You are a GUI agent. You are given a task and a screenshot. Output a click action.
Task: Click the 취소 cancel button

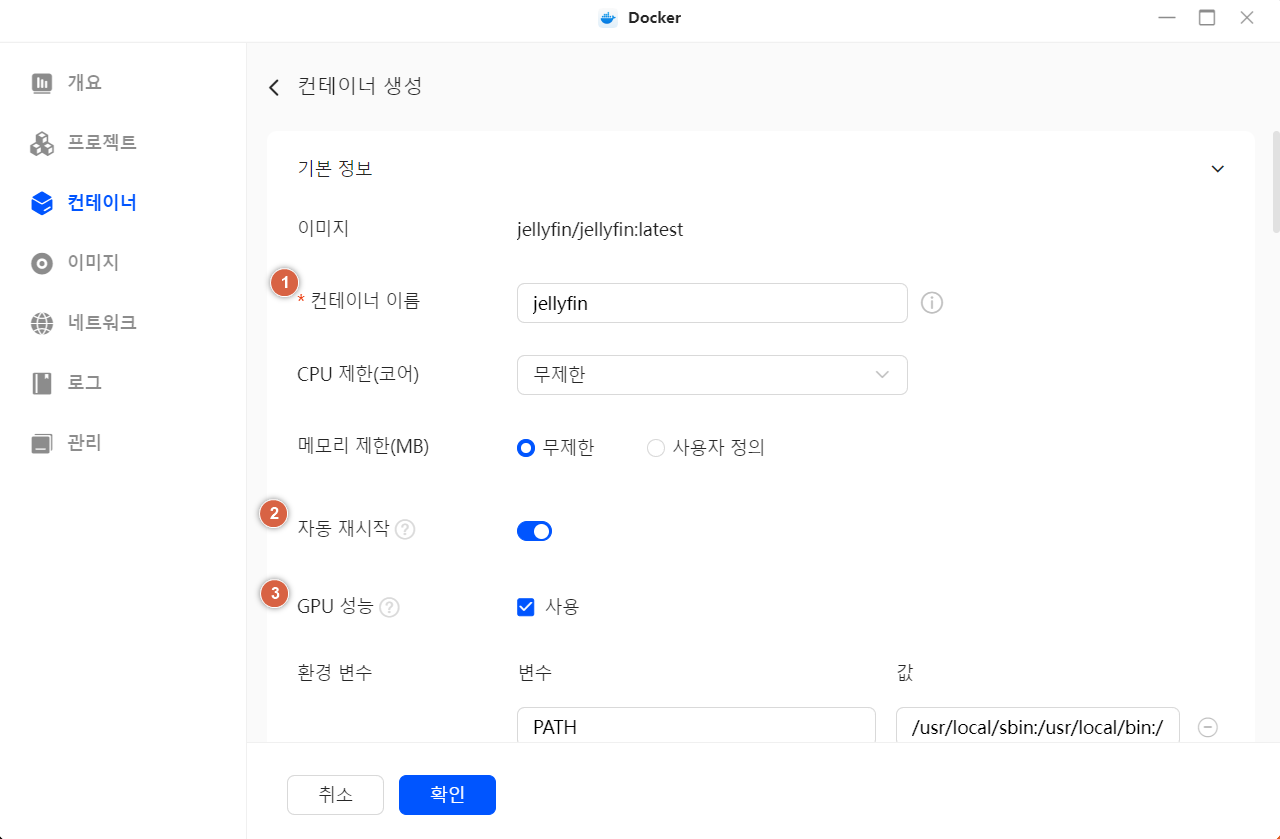(335, 794)
